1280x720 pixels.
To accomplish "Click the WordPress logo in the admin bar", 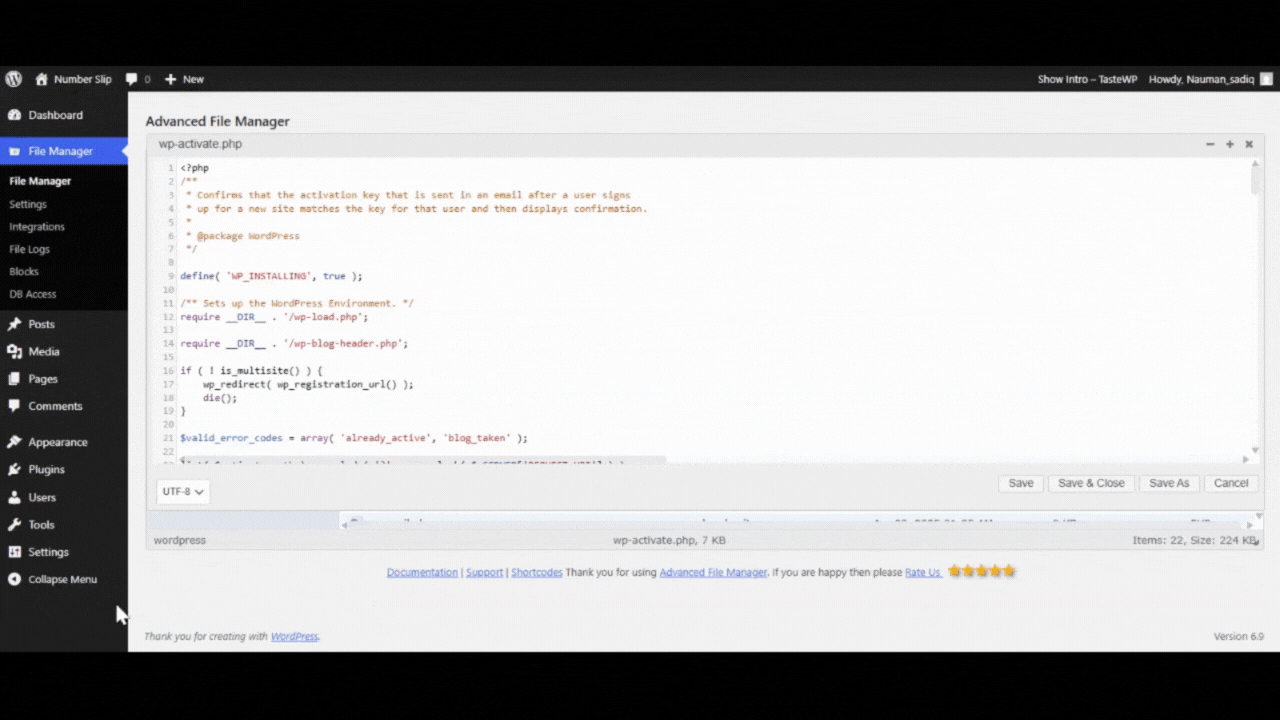I will tap(13, 79).
